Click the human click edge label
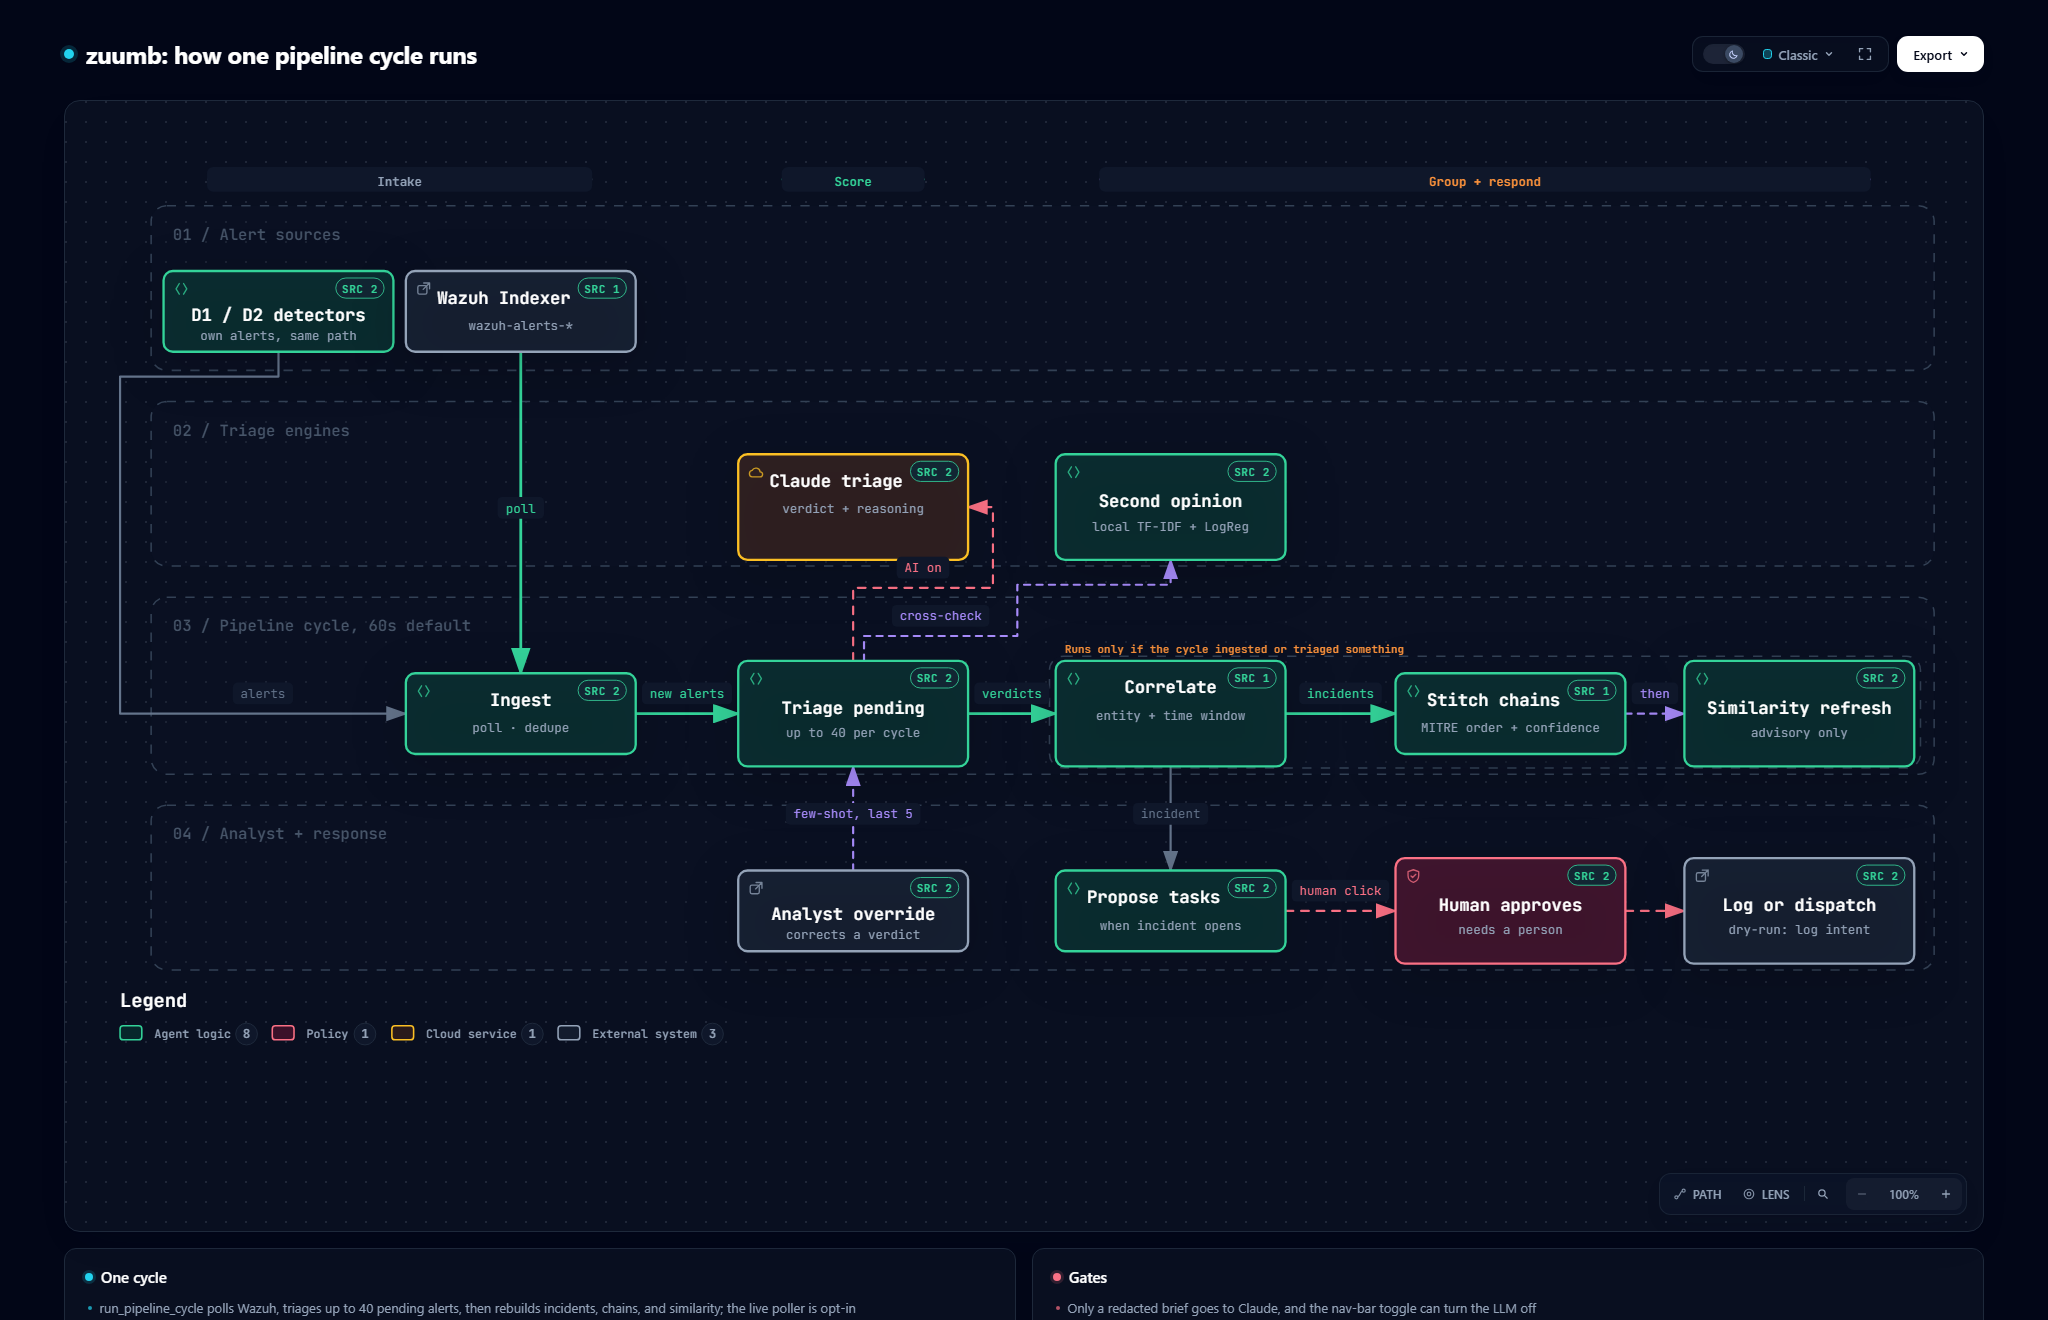The width and height of the screenshot is (2048, 1320). pyautogui.click(x=1340, y=891)
